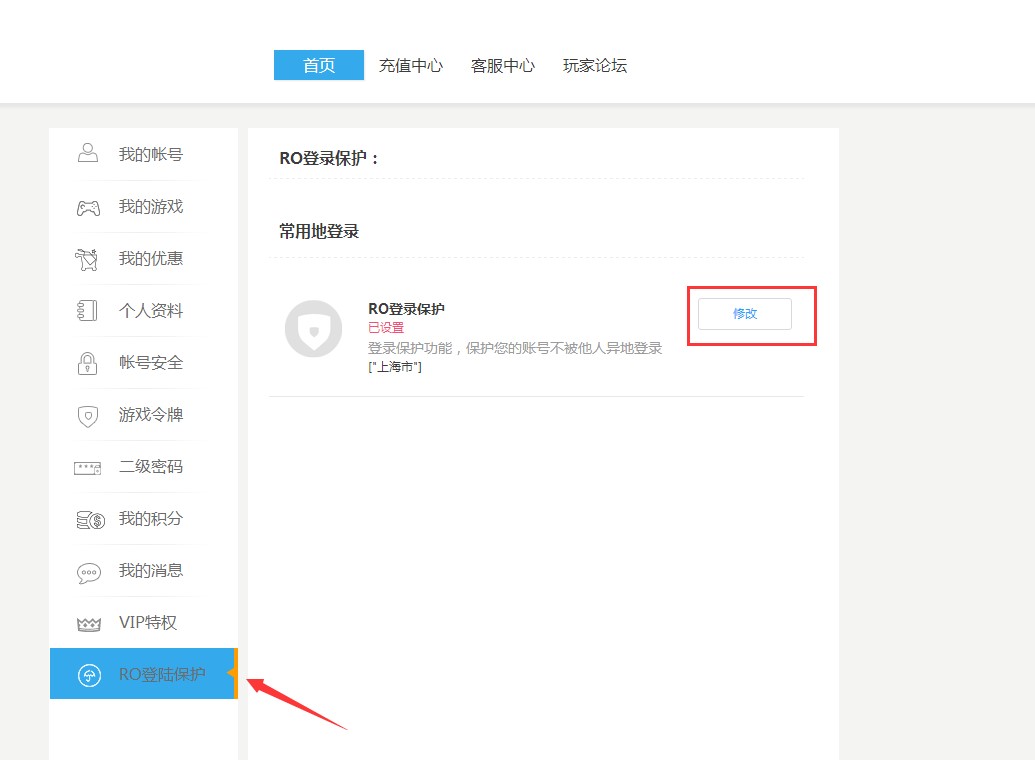Click the bold RO登录保护 item title
This screenshot has width=1035, height=760.
pyautogui.click(x=406, y=309)
